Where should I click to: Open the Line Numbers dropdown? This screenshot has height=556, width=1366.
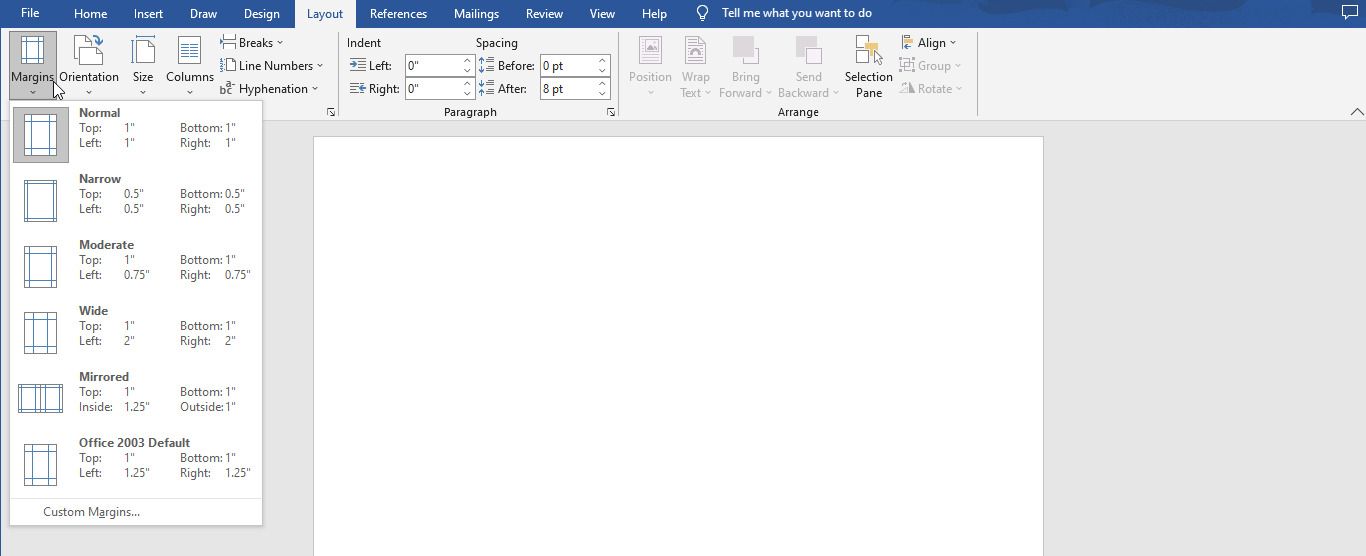click(272, 65)
